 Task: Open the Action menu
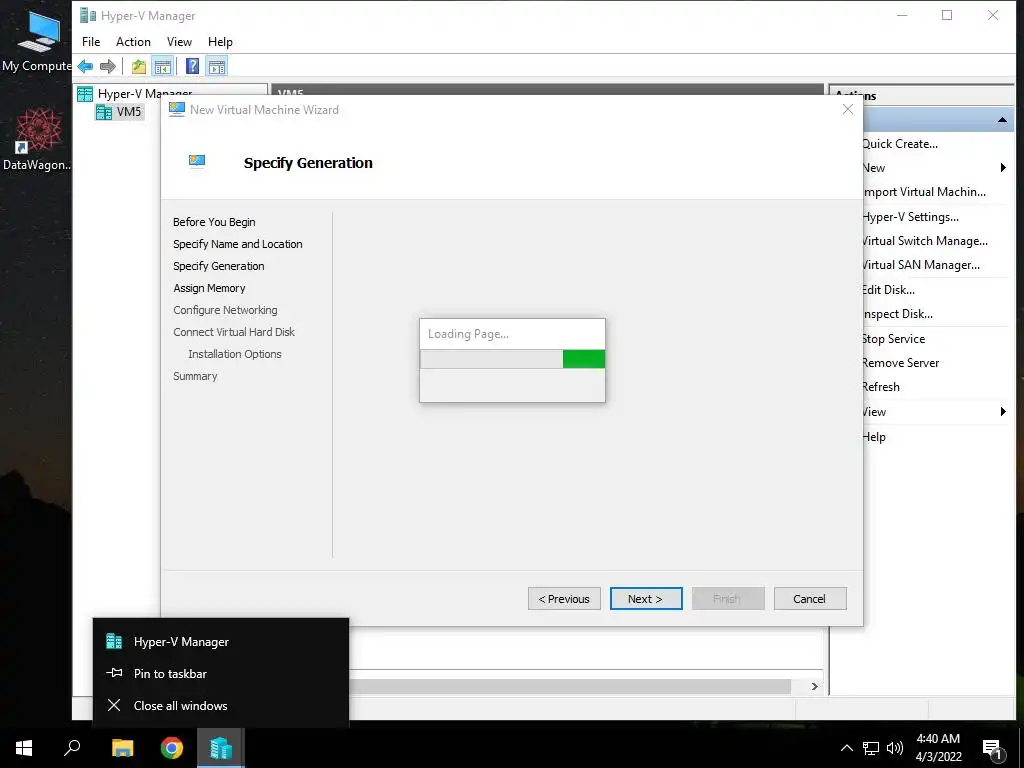[133, 42]
